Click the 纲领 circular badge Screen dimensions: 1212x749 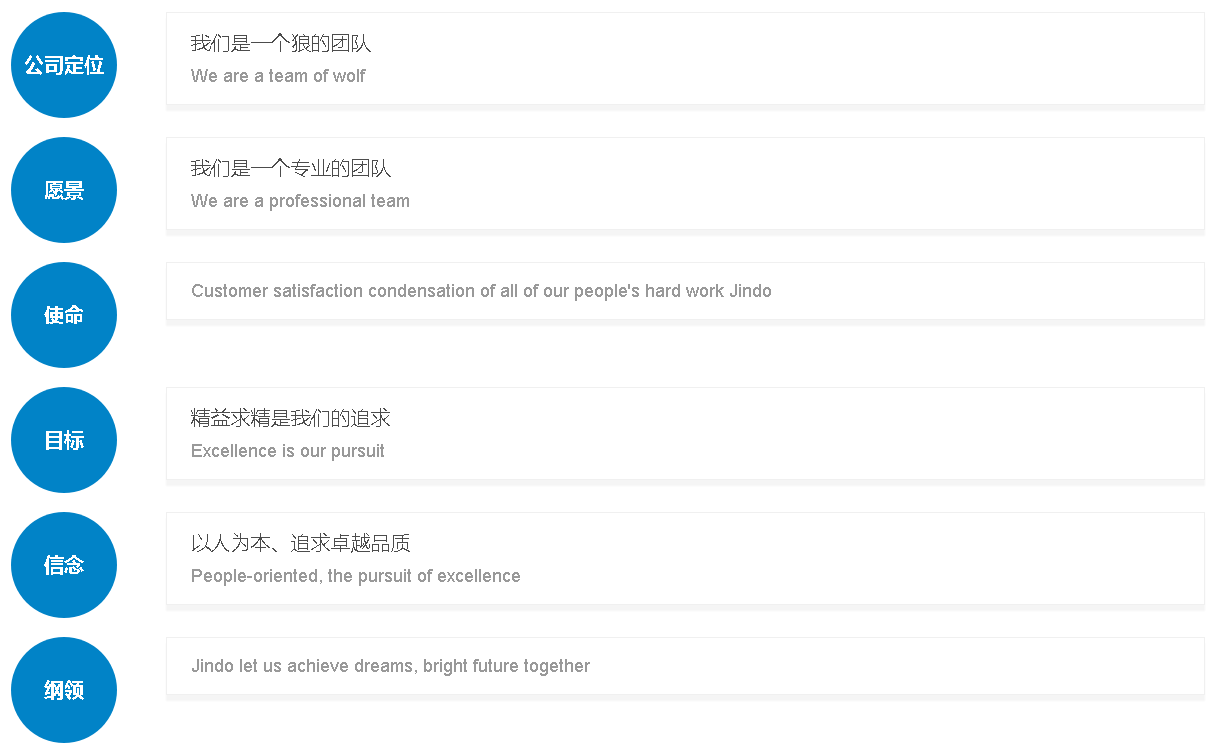pos(64,690)
